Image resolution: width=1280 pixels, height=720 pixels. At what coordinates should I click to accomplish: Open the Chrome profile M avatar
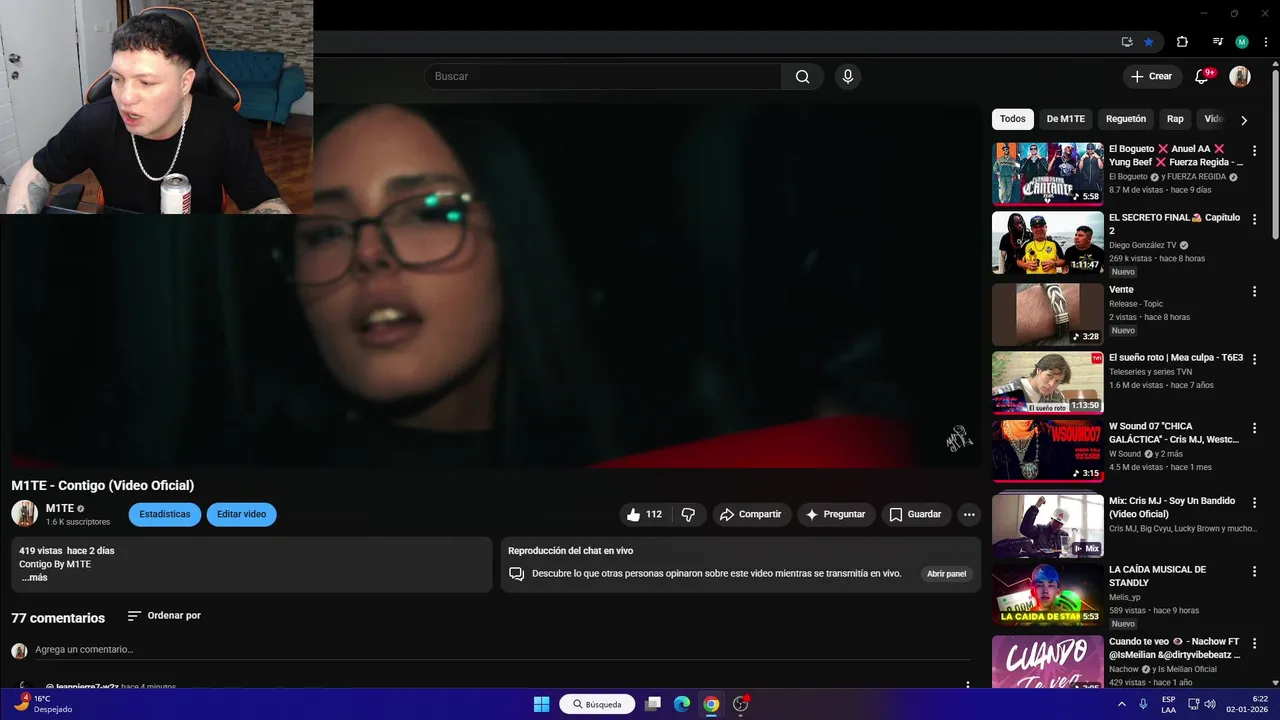(x=1242, y=42)
